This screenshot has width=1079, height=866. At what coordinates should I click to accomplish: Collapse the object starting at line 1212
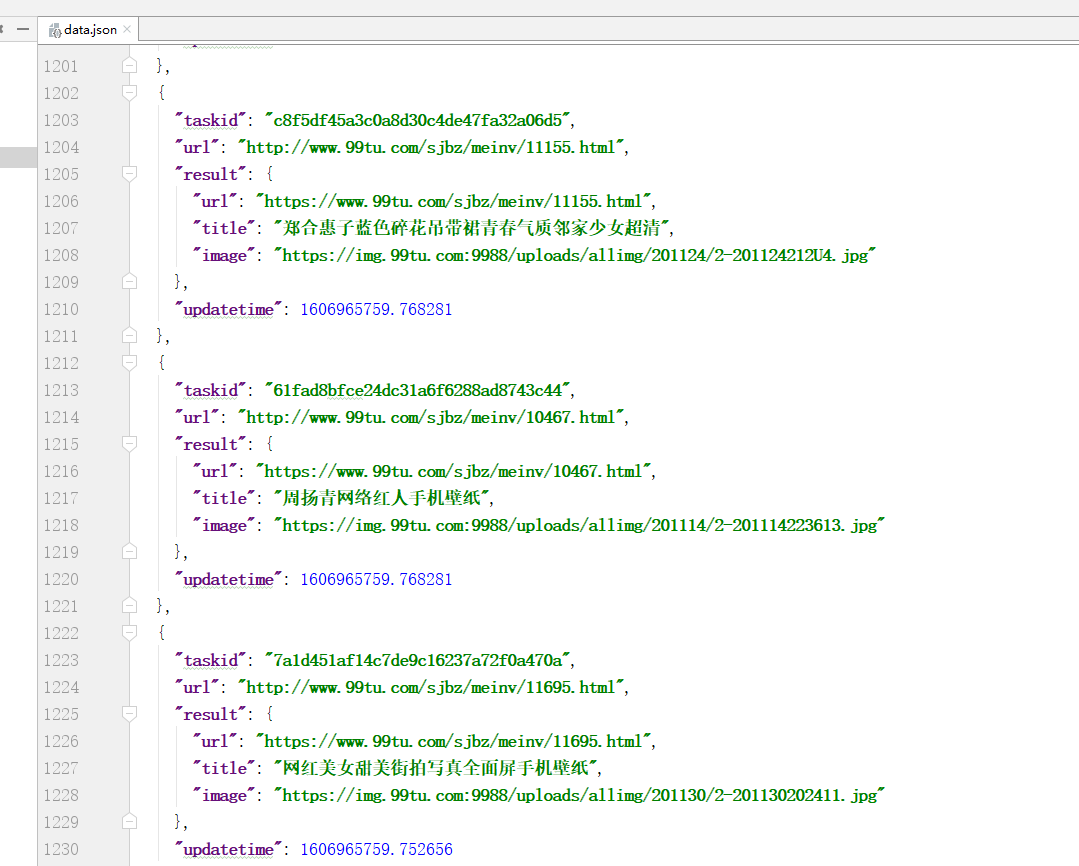tap(129, 362)
